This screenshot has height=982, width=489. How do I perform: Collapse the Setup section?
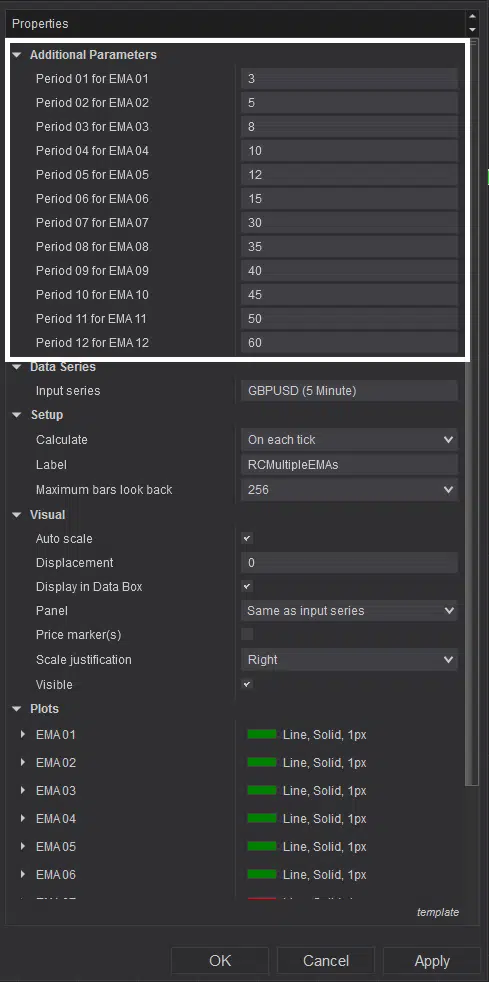click(x=17, y=415)
